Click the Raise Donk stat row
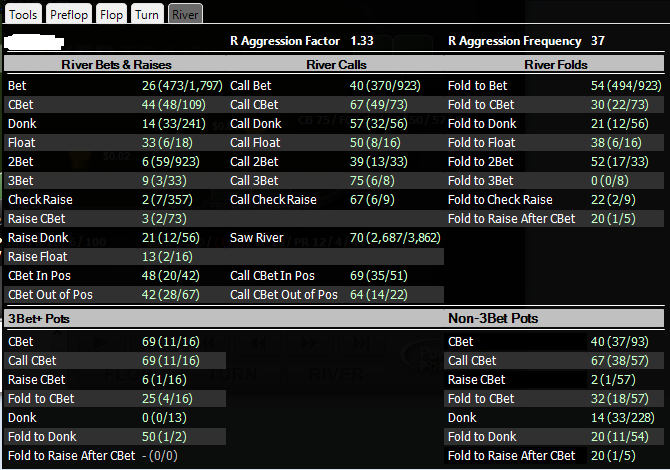The height and width of the screenshot is (470, 670). pyautogui.click(x=115, y=238)
